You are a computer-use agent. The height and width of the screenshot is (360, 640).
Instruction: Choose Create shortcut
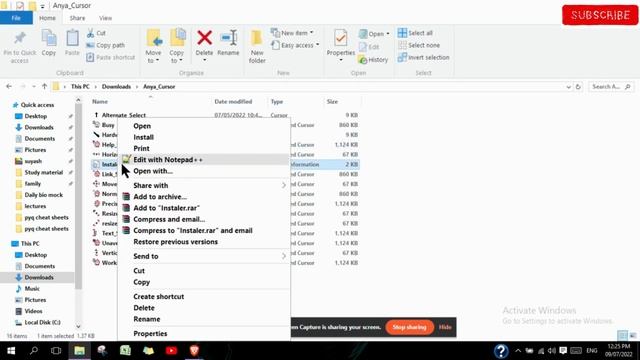click(x=158, y=297)
